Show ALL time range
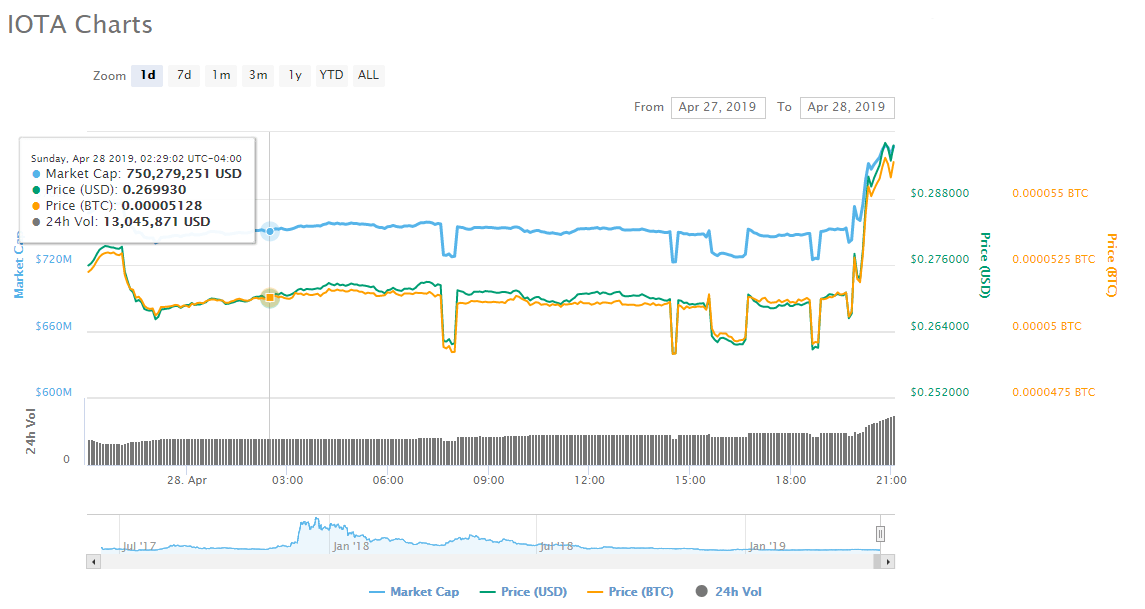Image resolution: width=1145 pixels, height=609 pixels. pos(368,75)
